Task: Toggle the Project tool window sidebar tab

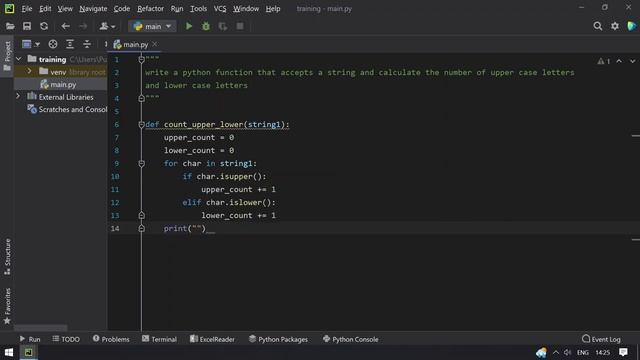Action: [x=7, y=56]
